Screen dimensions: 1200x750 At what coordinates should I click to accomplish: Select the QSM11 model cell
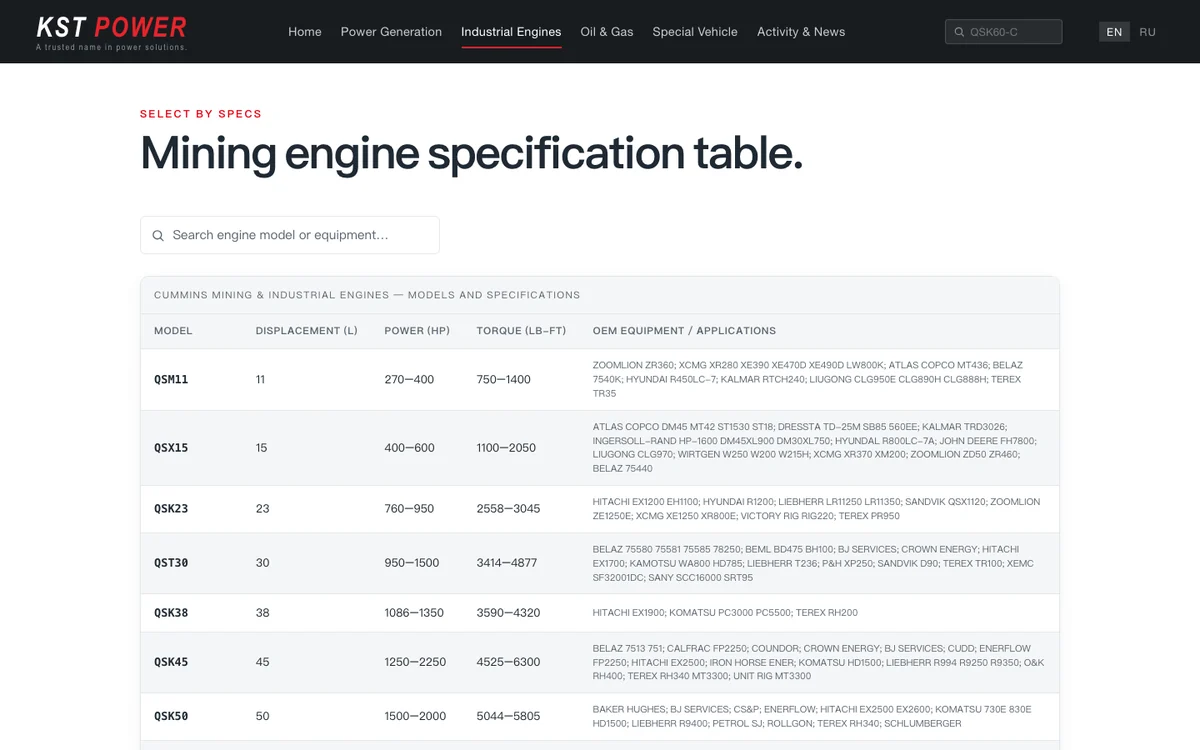171,380
